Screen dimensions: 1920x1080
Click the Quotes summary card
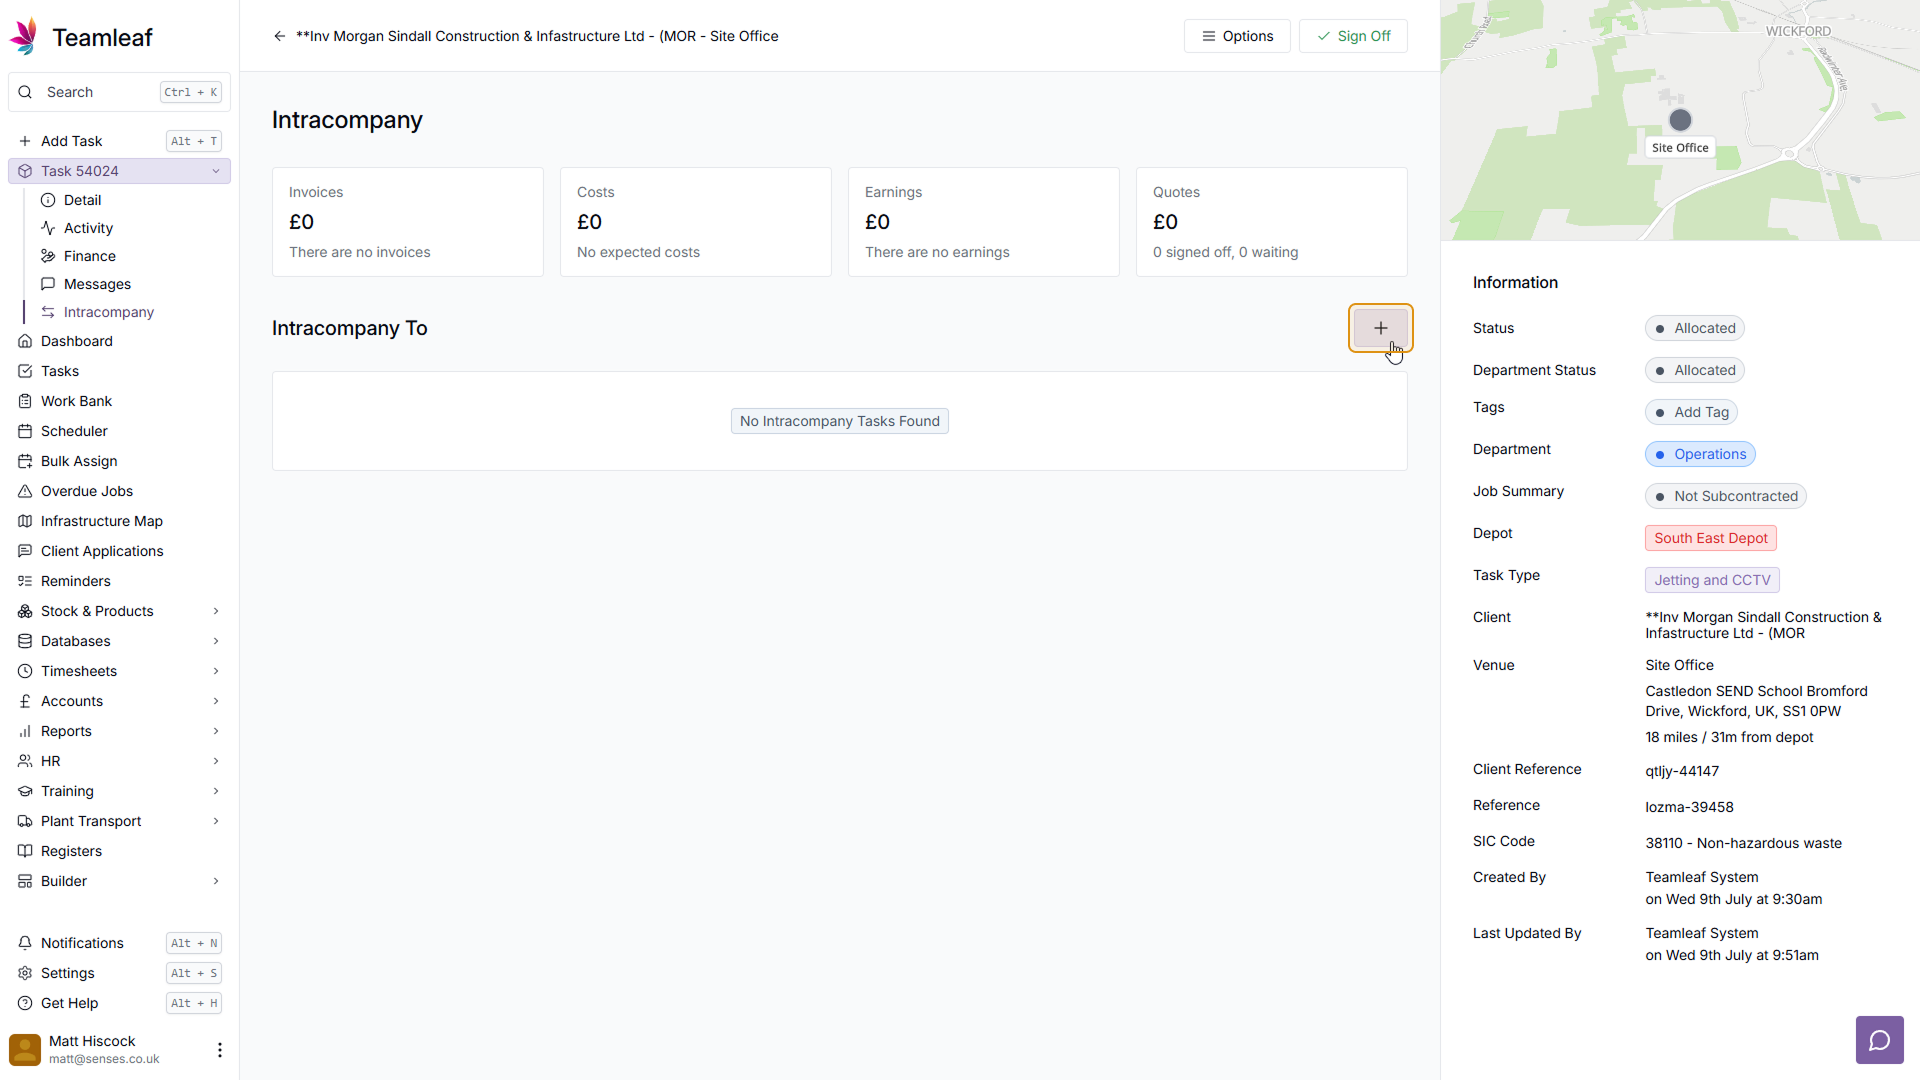point(1272,222)
